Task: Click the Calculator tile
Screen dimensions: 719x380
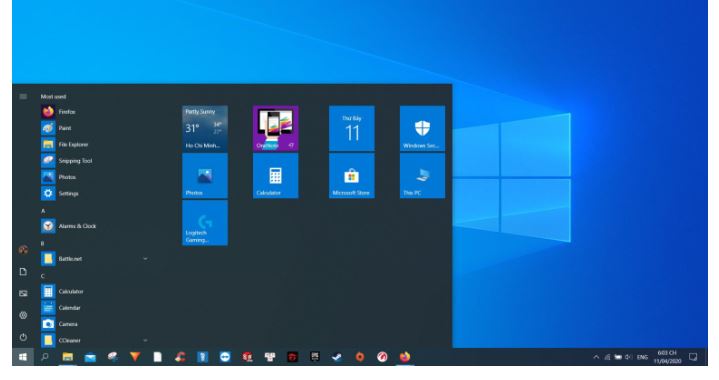Action: [x=276, y=176]
